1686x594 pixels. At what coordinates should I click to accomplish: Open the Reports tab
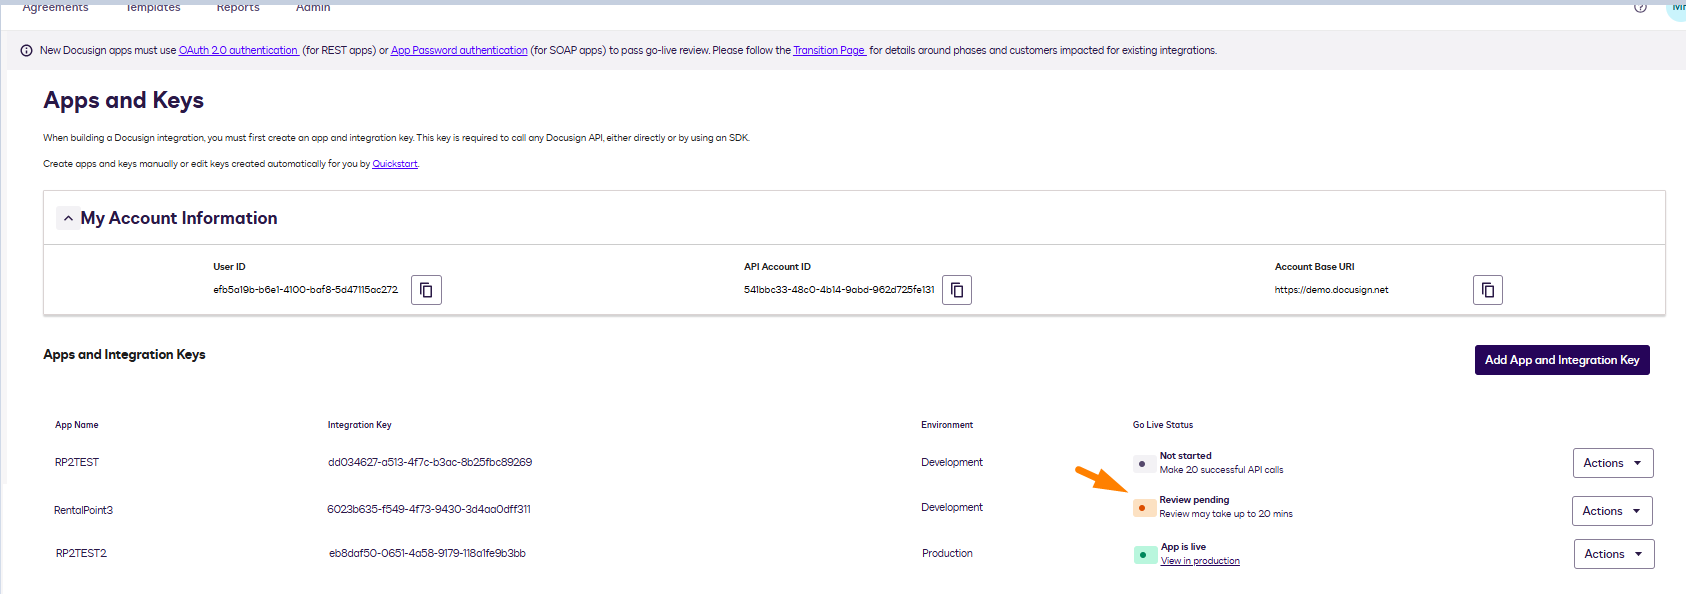tap(238, 7)
